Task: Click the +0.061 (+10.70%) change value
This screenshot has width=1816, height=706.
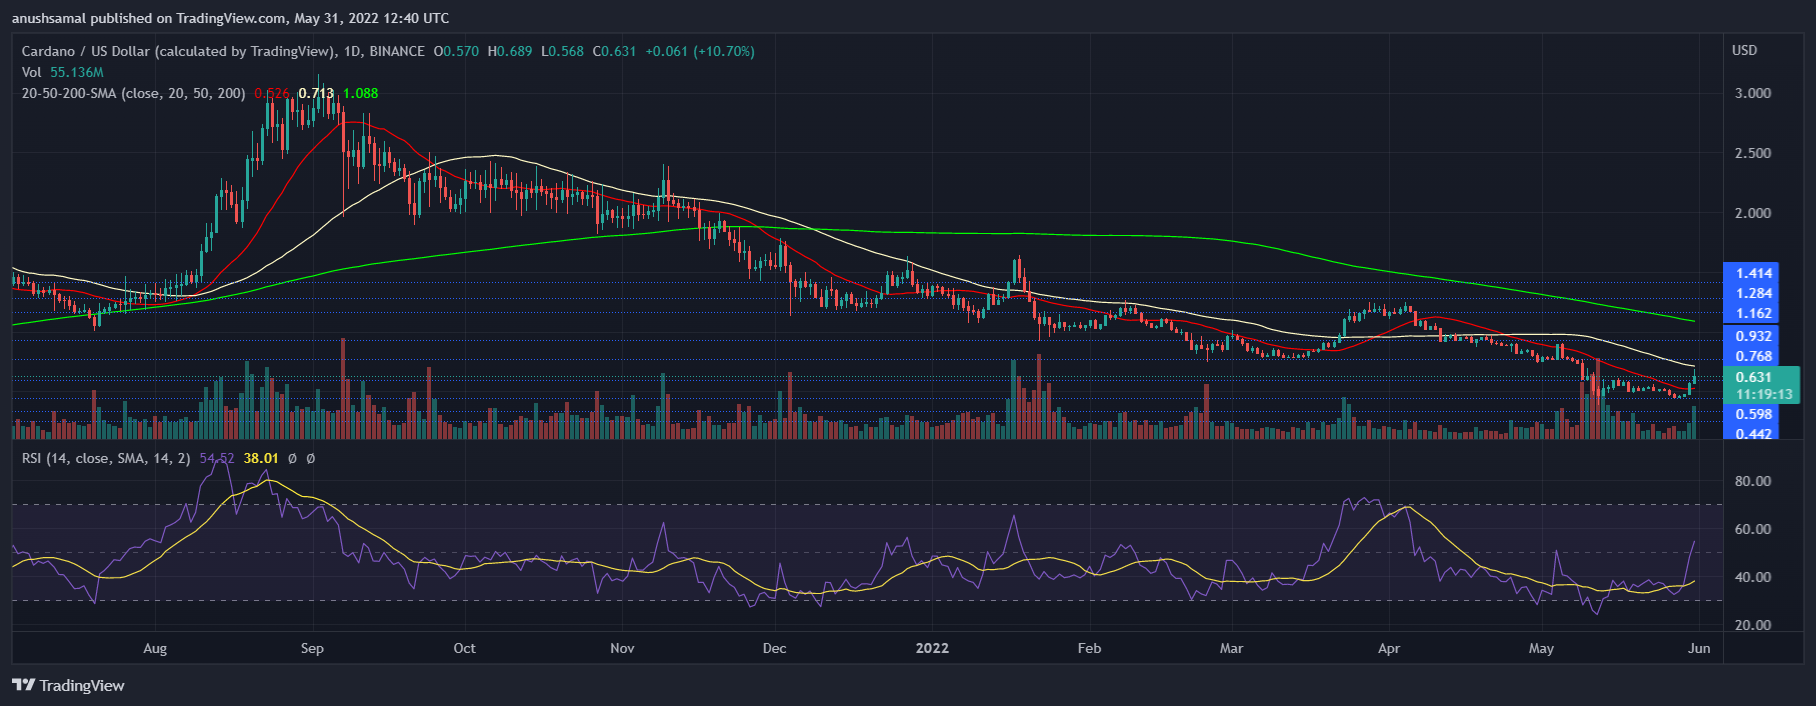Action: (x=700, y=51)
